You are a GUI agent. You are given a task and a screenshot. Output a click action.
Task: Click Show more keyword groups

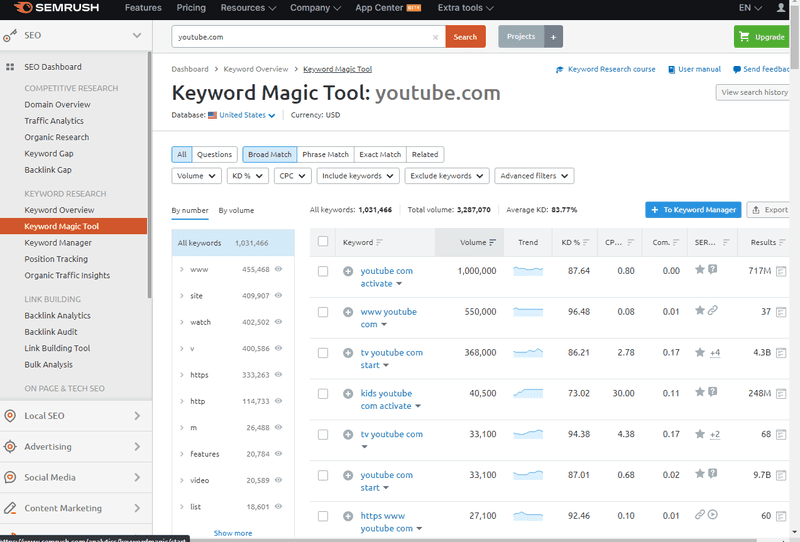point(233,533)
